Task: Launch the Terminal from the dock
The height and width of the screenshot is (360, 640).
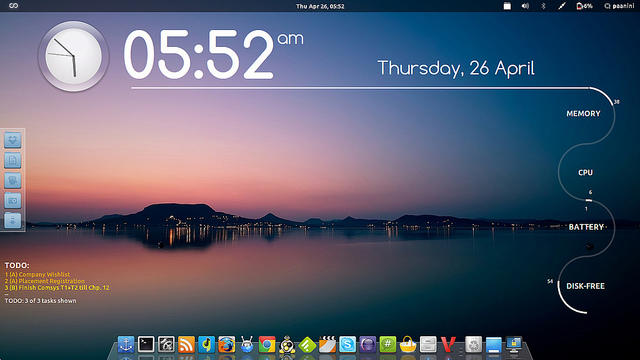Action: point(146,344)
